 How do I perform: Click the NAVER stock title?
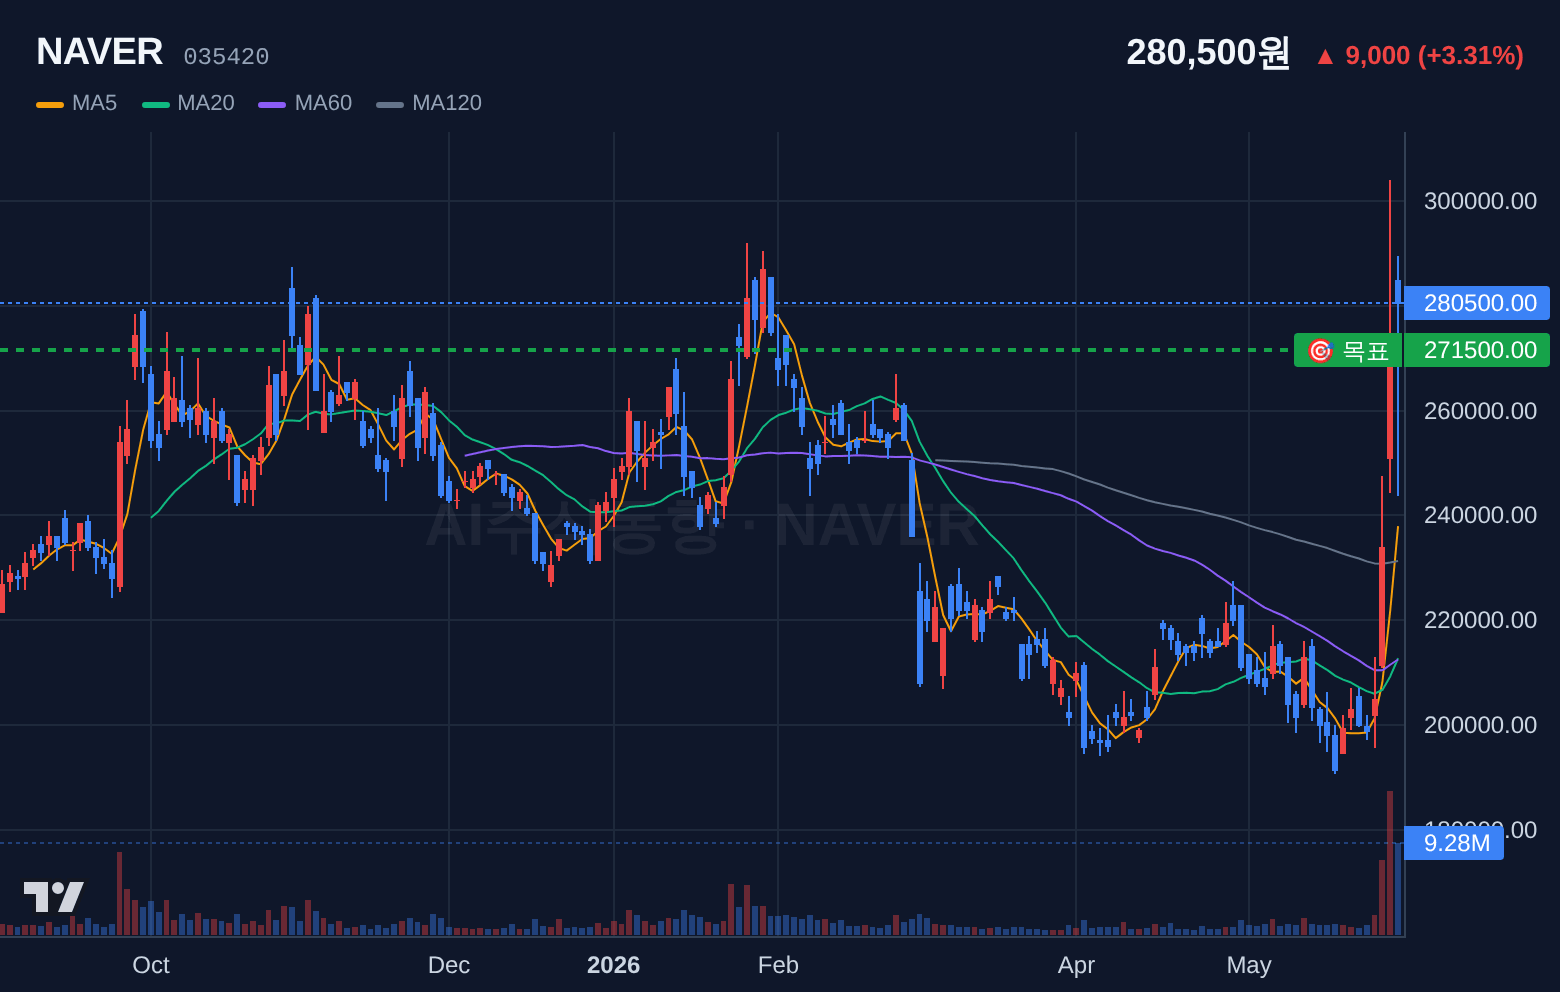coord(100,52)
